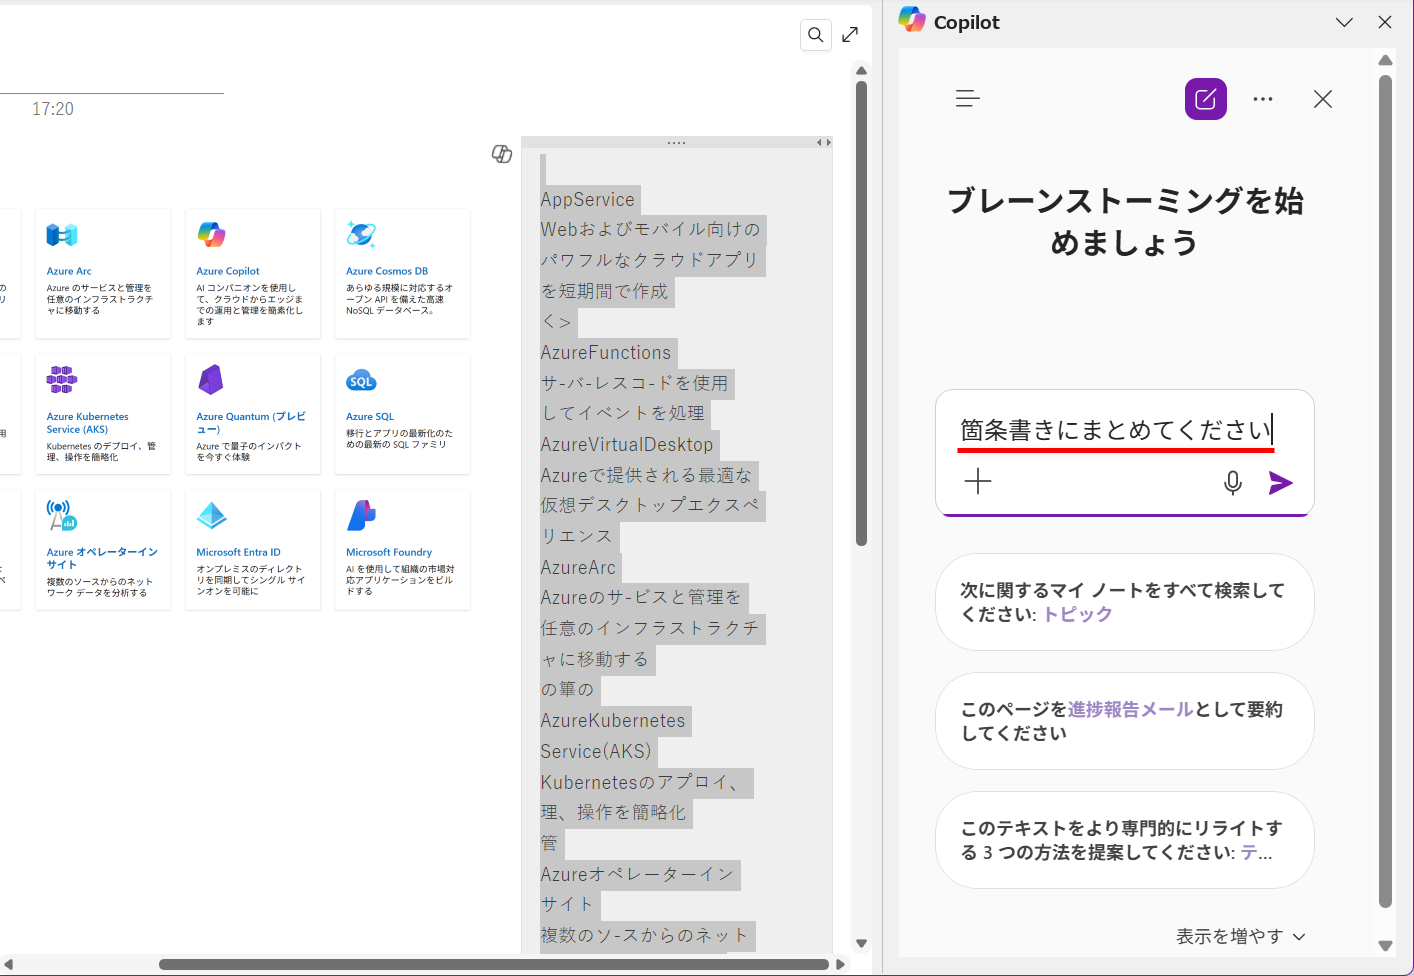Open search with the magnifier icon
Screen dimensions: 1414x976
pos(815,34)
